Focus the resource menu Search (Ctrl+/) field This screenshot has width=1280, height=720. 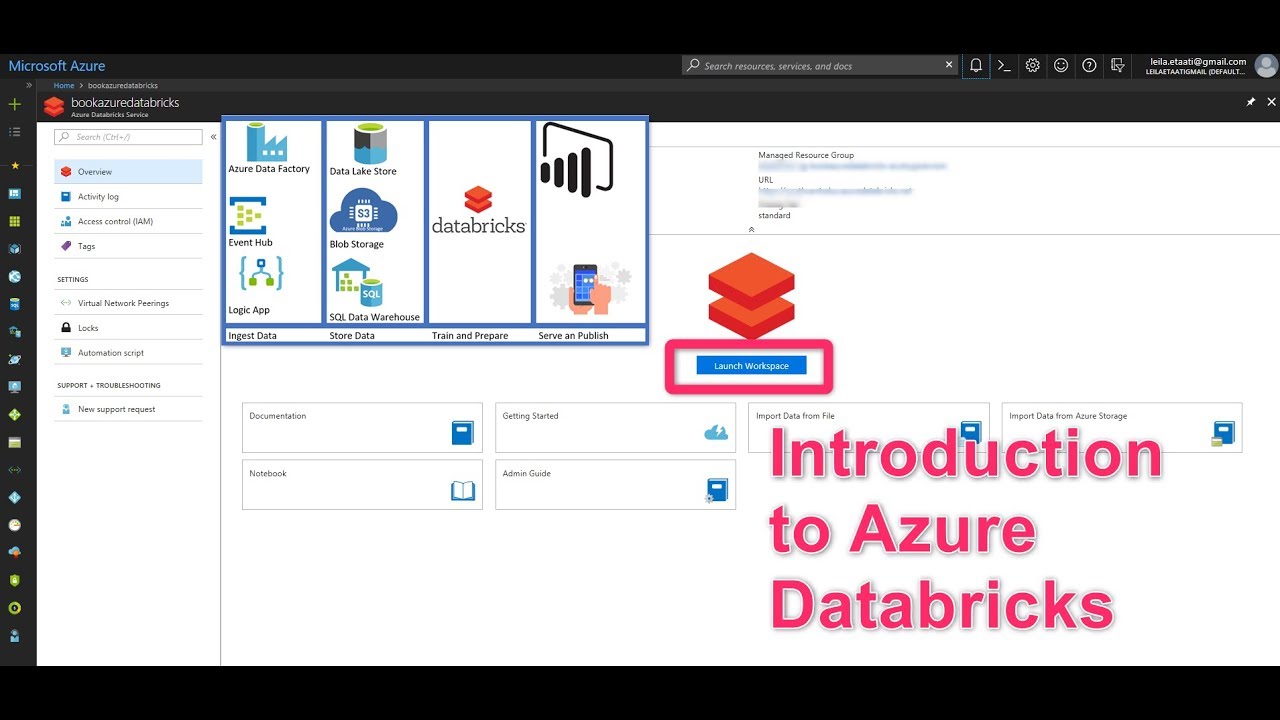[x=128, y=137]
